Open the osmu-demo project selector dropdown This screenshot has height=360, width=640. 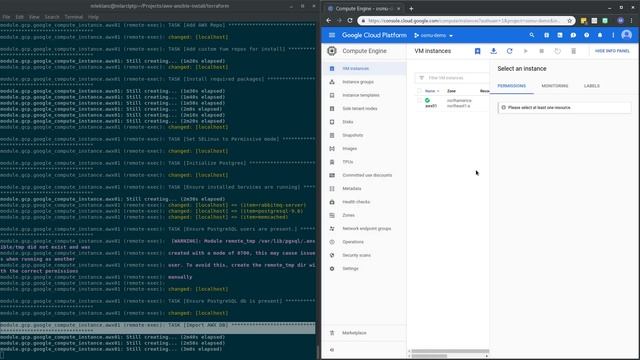click(433, 36)
